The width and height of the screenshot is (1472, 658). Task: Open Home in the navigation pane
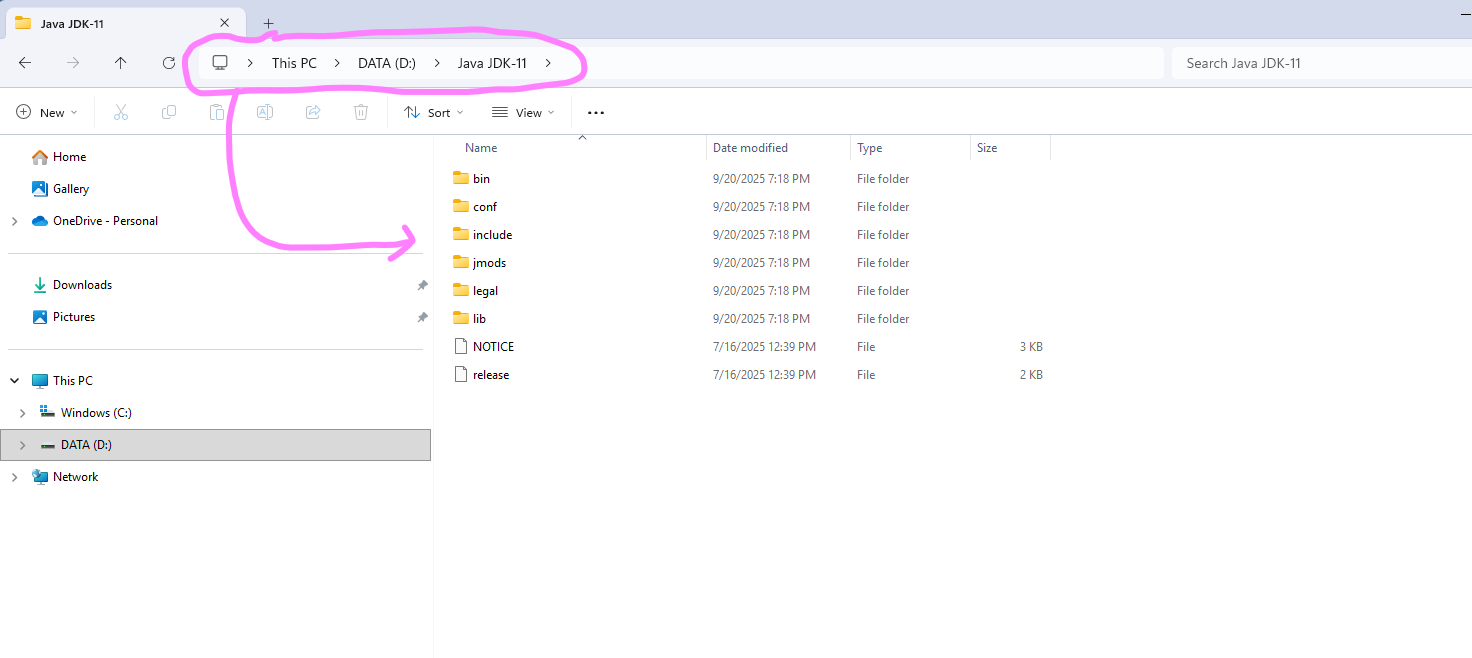coord(69,157)
